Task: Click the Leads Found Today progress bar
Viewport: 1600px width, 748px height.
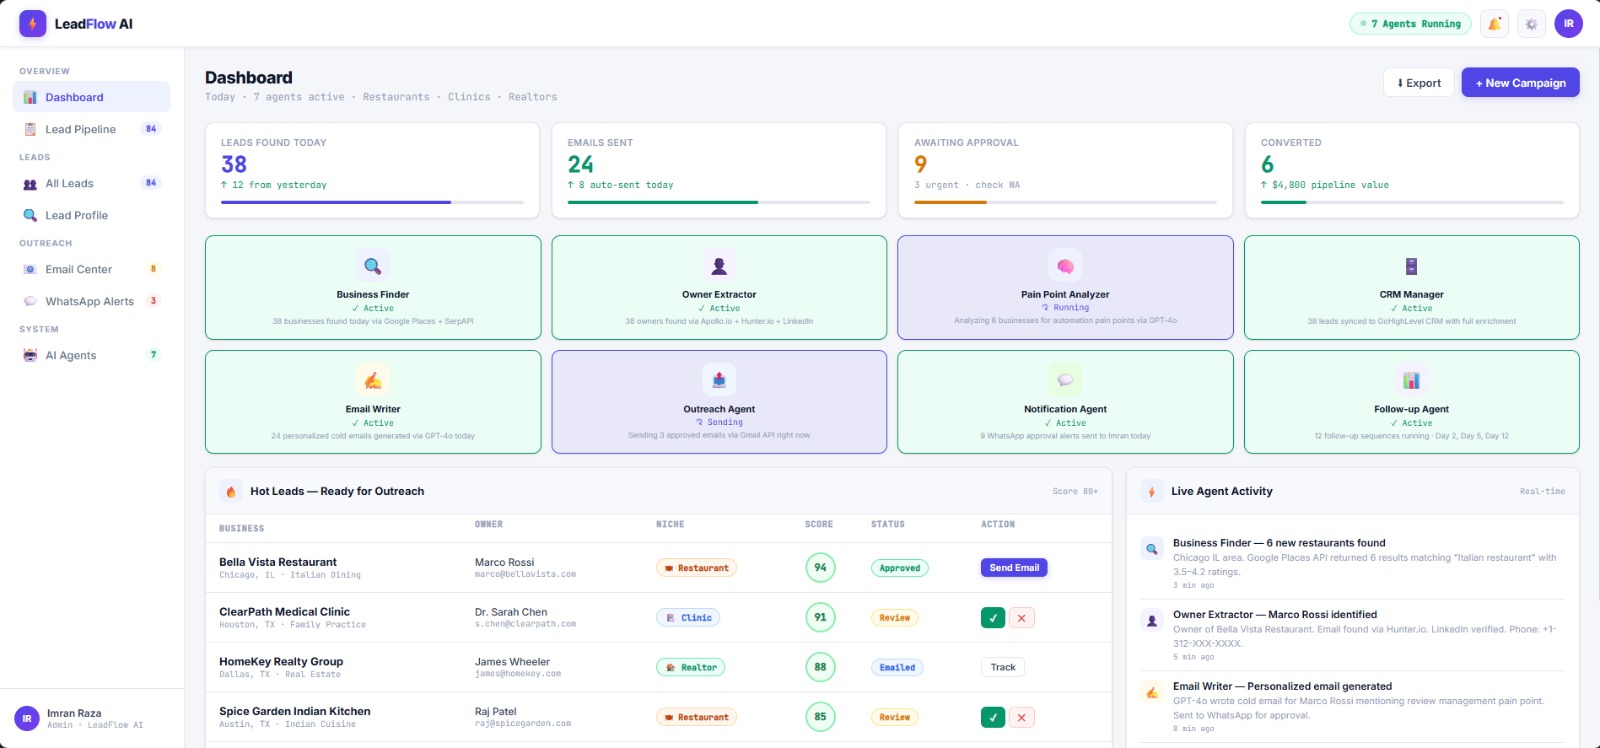Action: coord(372,202)
